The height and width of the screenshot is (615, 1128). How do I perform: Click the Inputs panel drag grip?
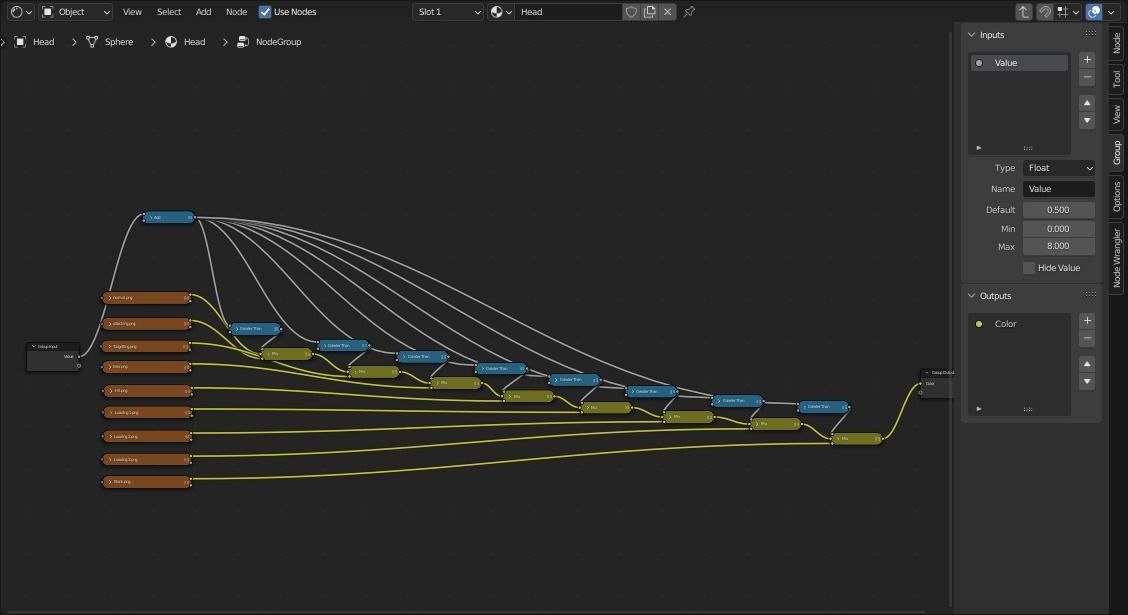tap(1091, 34)
